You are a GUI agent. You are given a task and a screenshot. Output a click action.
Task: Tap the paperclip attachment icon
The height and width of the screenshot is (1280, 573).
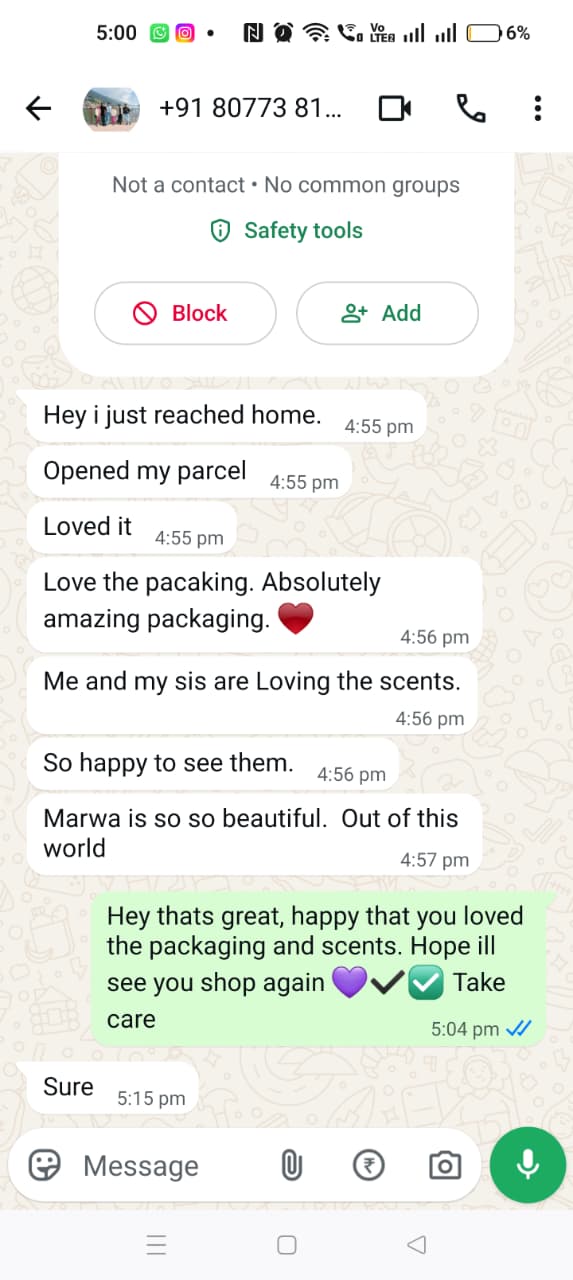tap(291, 1165)
